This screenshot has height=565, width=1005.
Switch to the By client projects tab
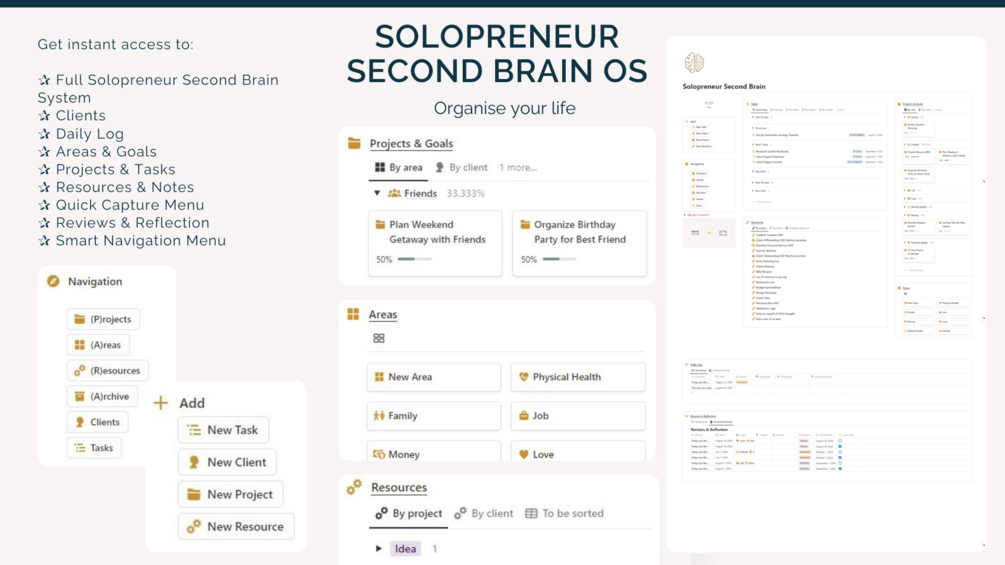tap(461, 168)
